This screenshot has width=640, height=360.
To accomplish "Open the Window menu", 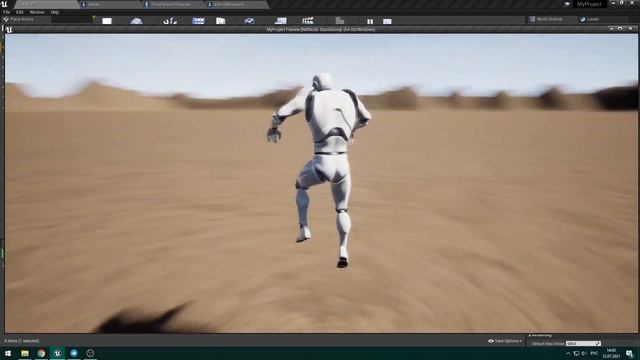I will coord(37,12).
